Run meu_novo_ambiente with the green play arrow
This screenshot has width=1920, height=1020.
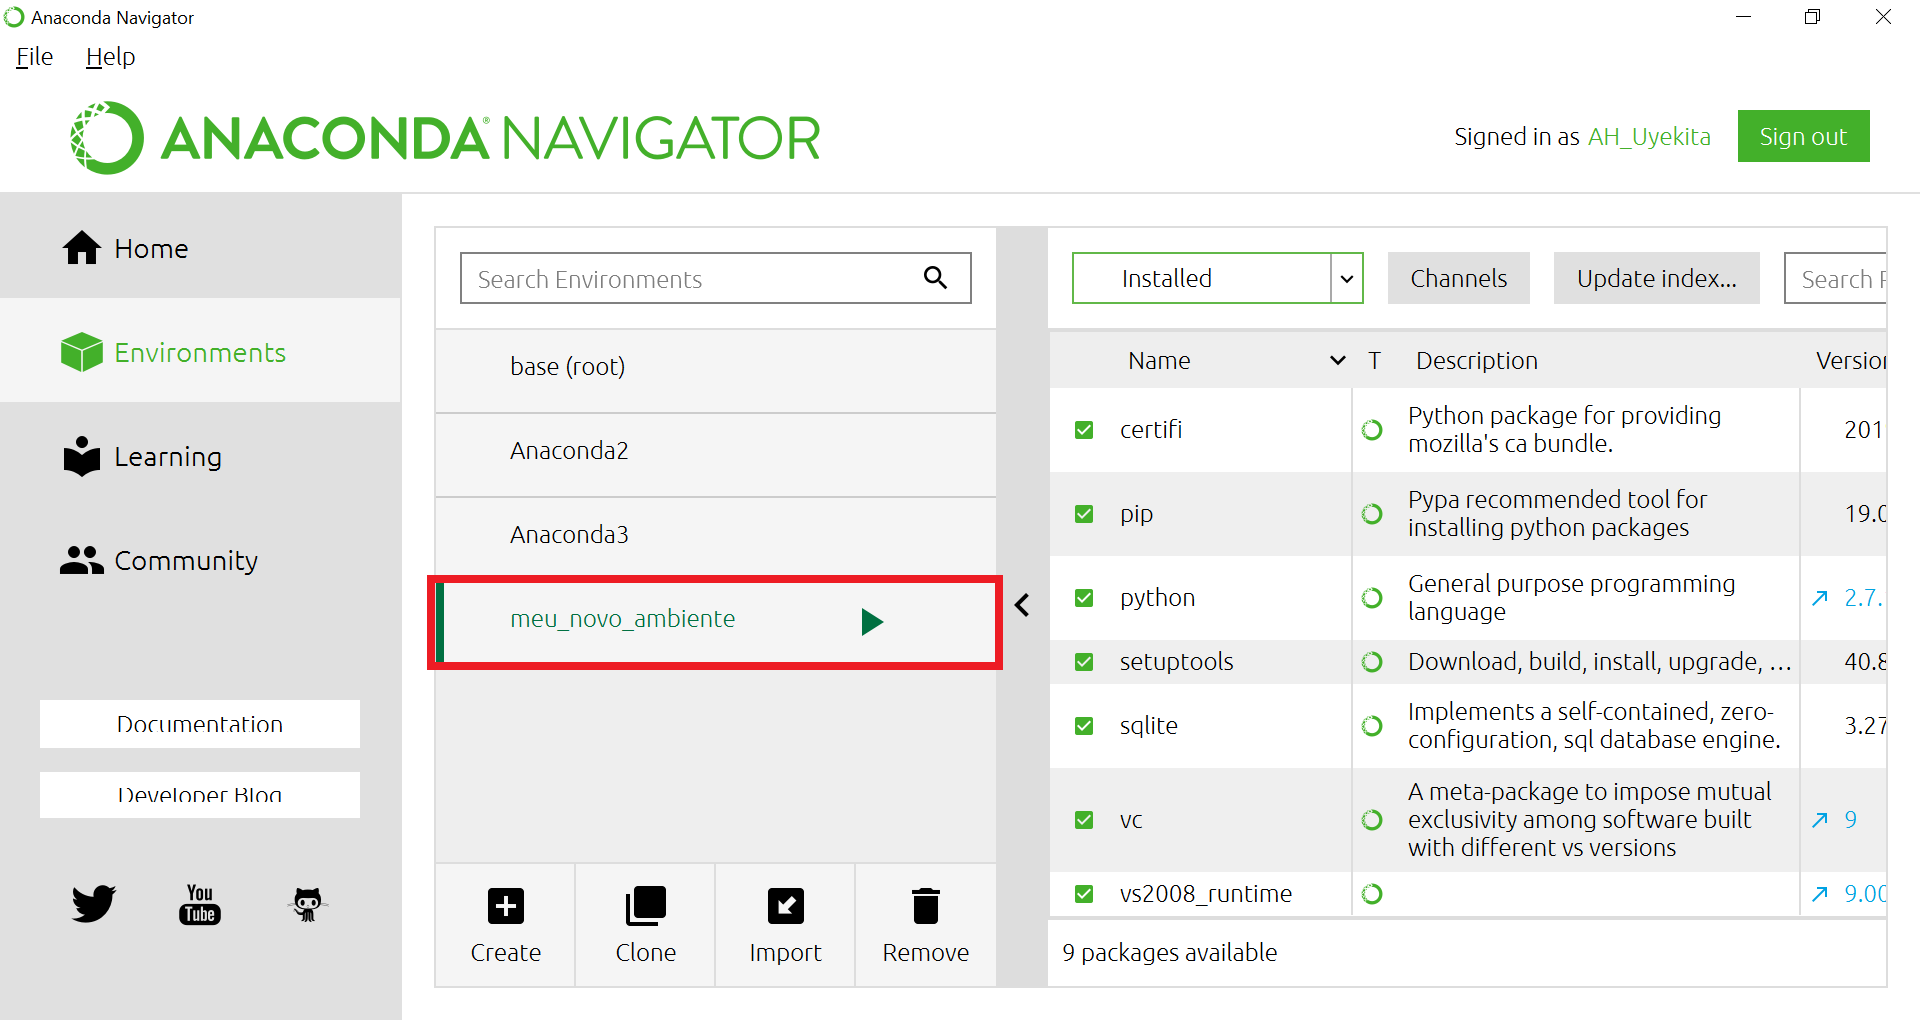pos(872,621)
